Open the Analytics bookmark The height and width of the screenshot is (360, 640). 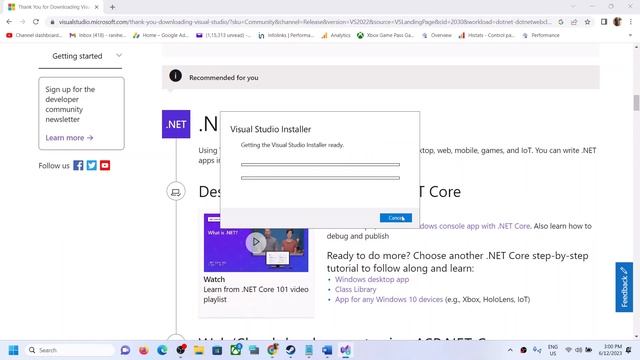(336, 36)
